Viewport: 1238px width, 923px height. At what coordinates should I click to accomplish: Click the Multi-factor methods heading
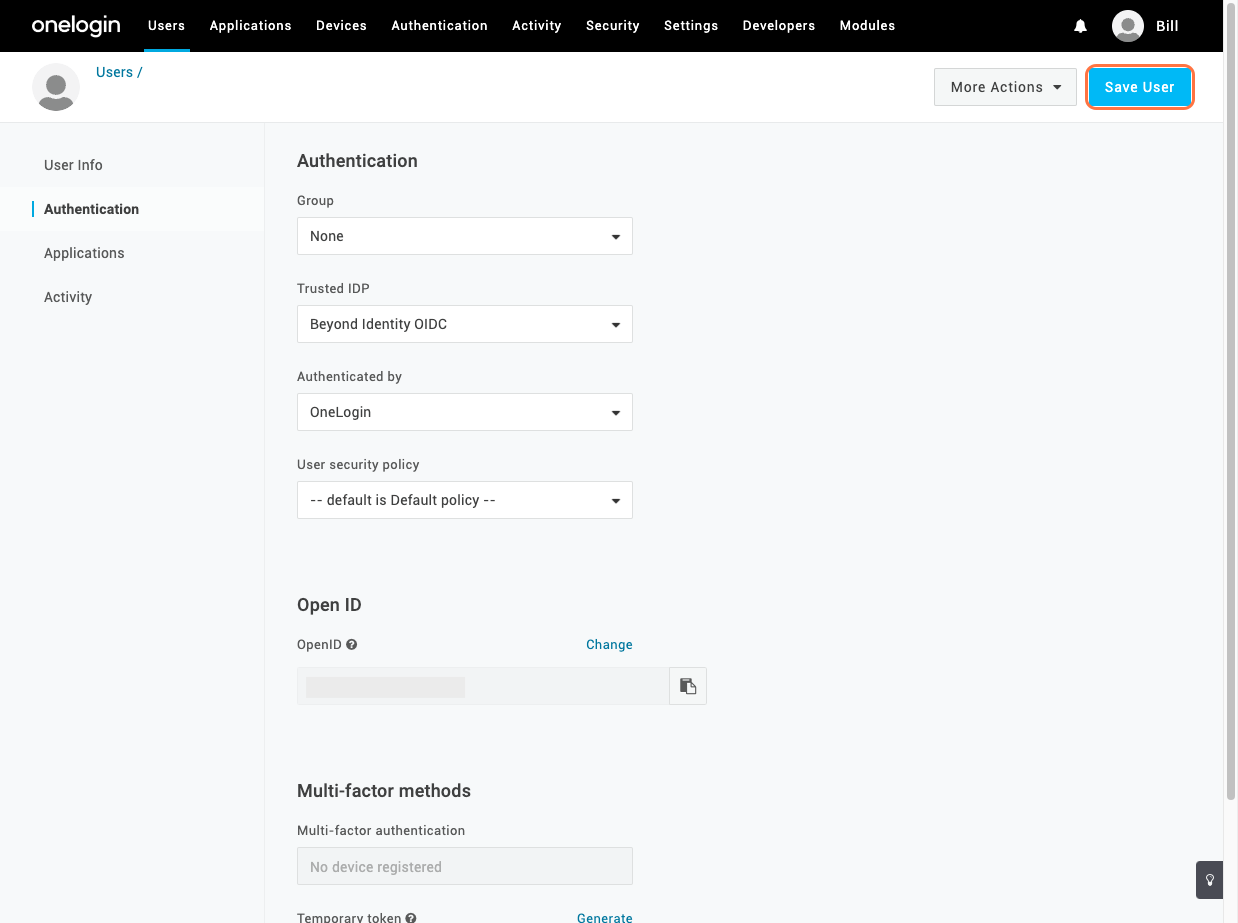pos(384,791)
